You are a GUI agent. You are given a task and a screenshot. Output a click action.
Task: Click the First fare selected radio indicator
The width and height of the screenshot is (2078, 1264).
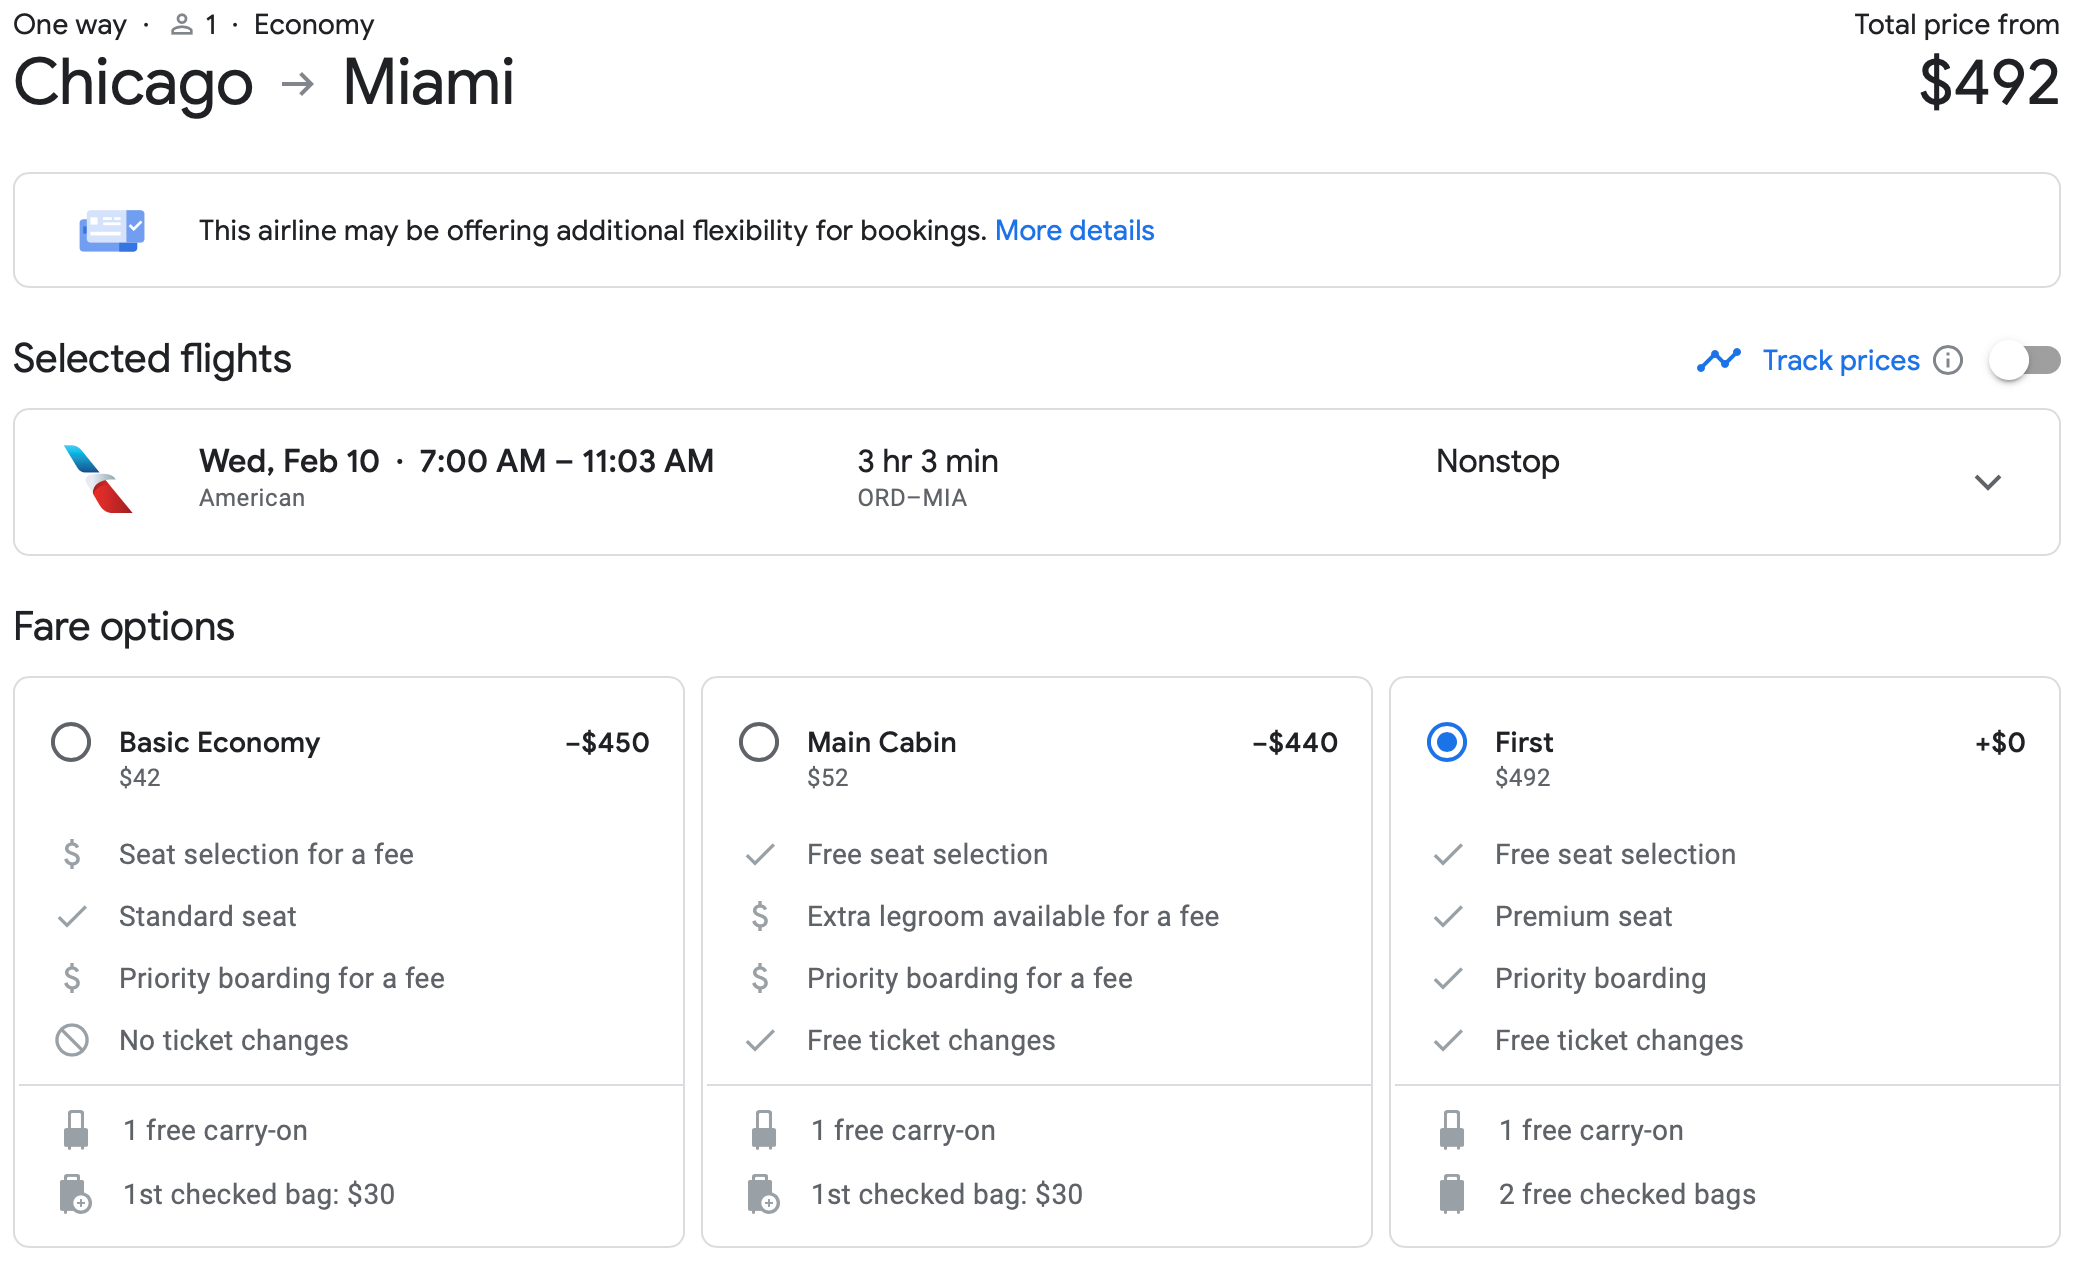point(1447,742)
